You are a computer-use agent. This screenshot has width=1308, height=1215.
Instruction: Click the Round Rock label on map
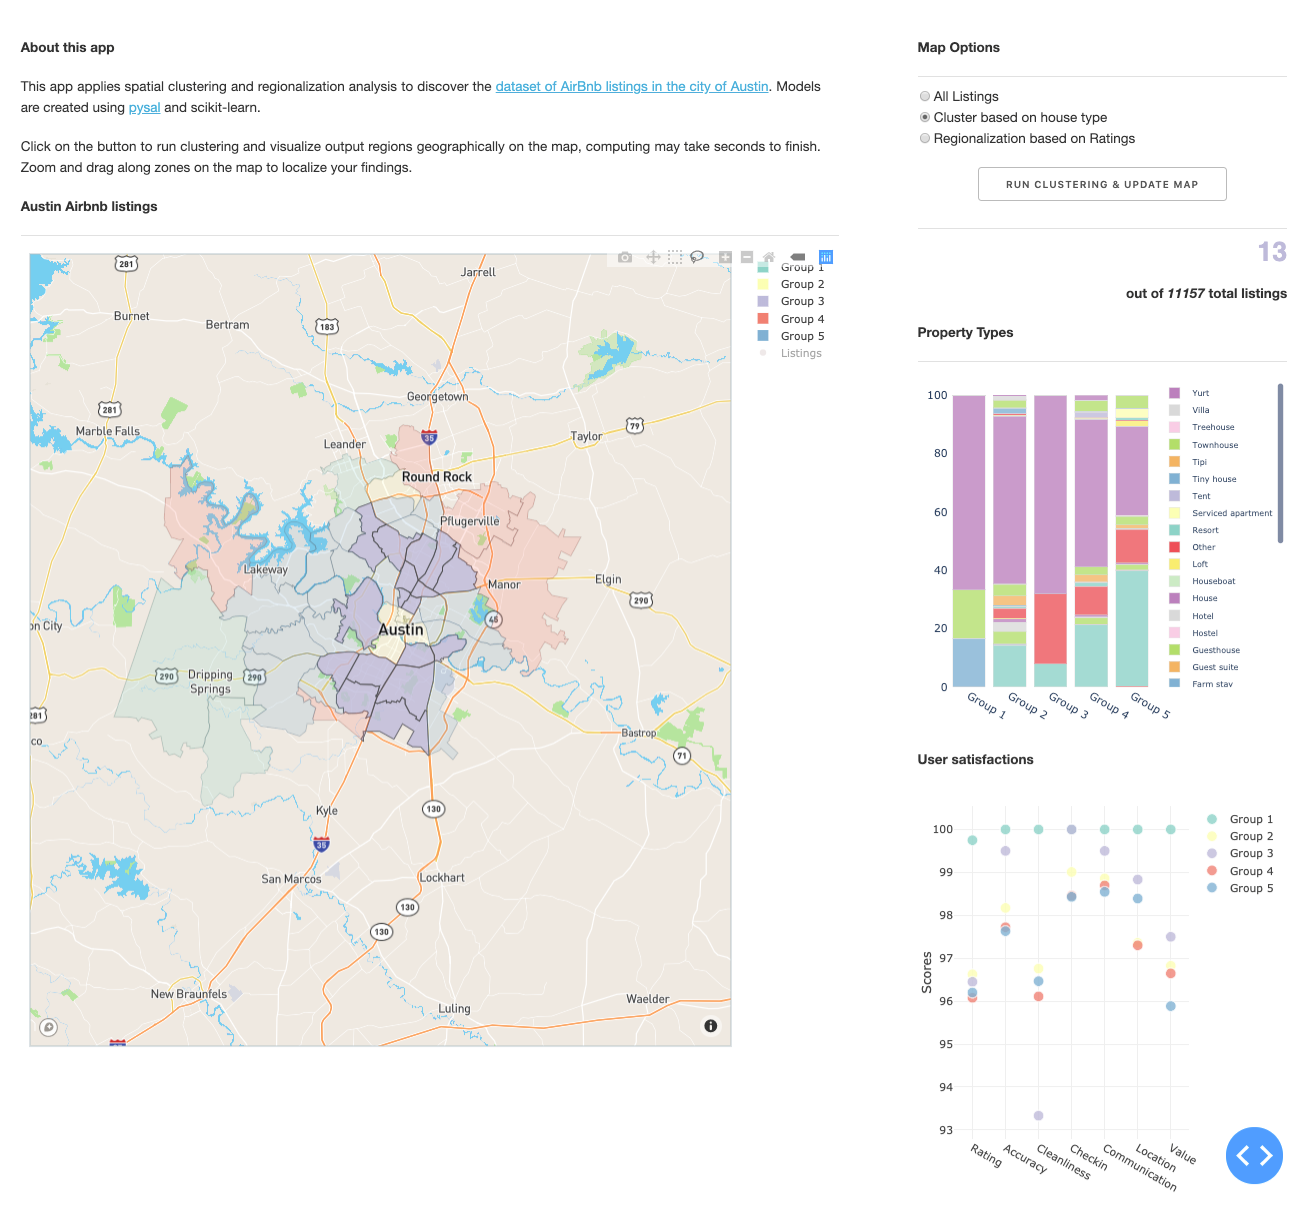click(437, 477)
